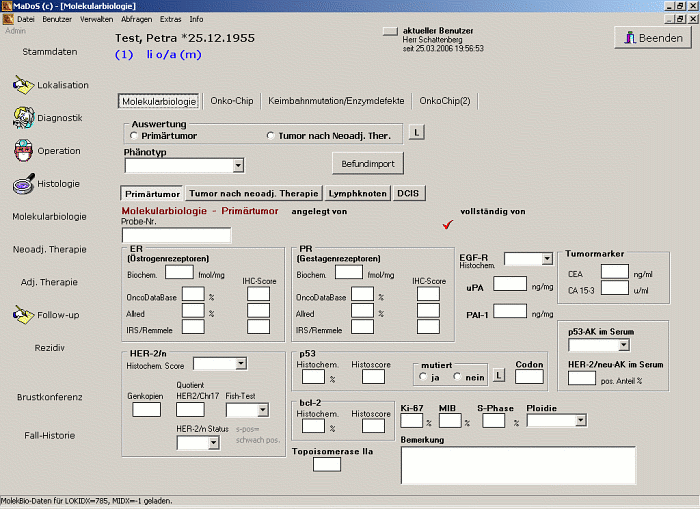Click the Beenden exit button

(x=651, y=38)
